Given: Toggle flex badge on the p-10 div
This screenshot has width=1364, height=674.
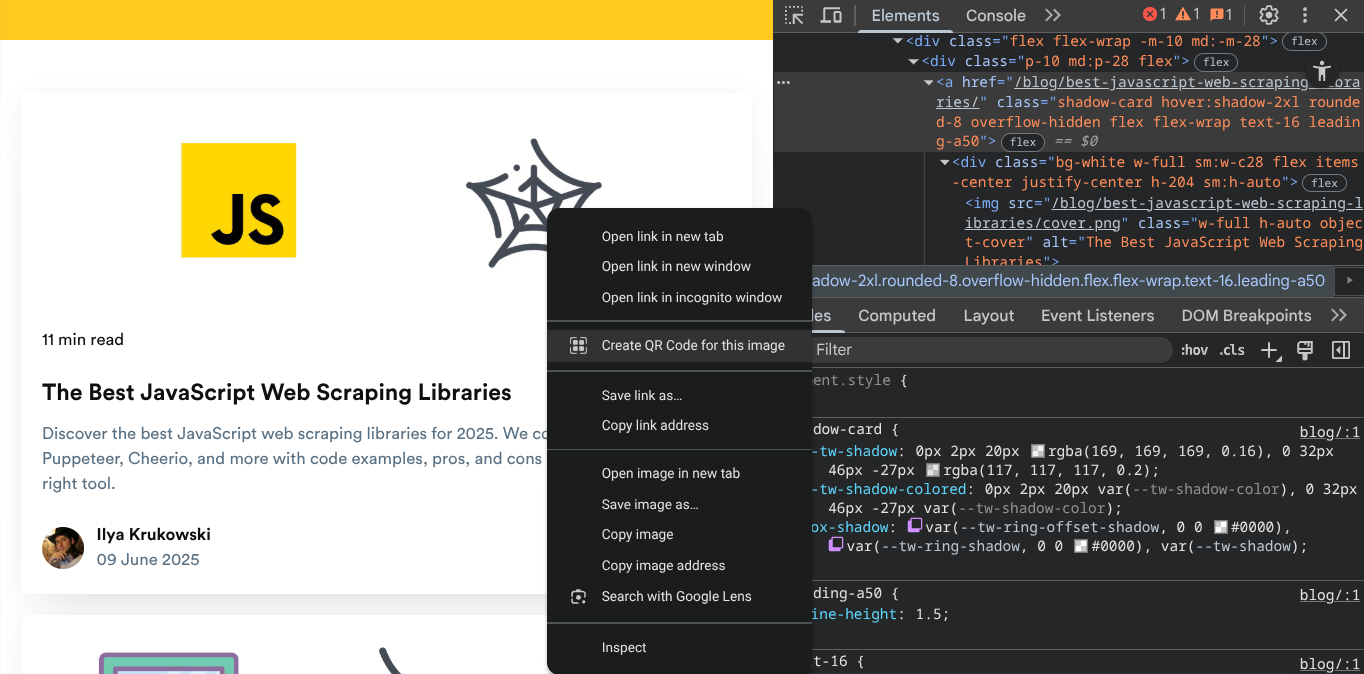Looking at the screenshot, I should pyautogui.click(x=1216, y=62).
